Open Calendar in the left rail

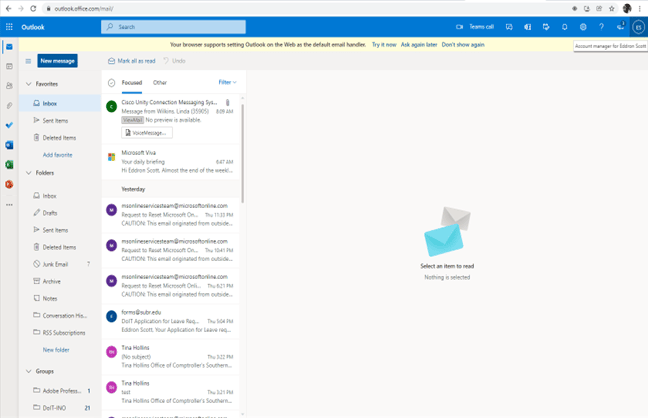[x=9, y=66]
